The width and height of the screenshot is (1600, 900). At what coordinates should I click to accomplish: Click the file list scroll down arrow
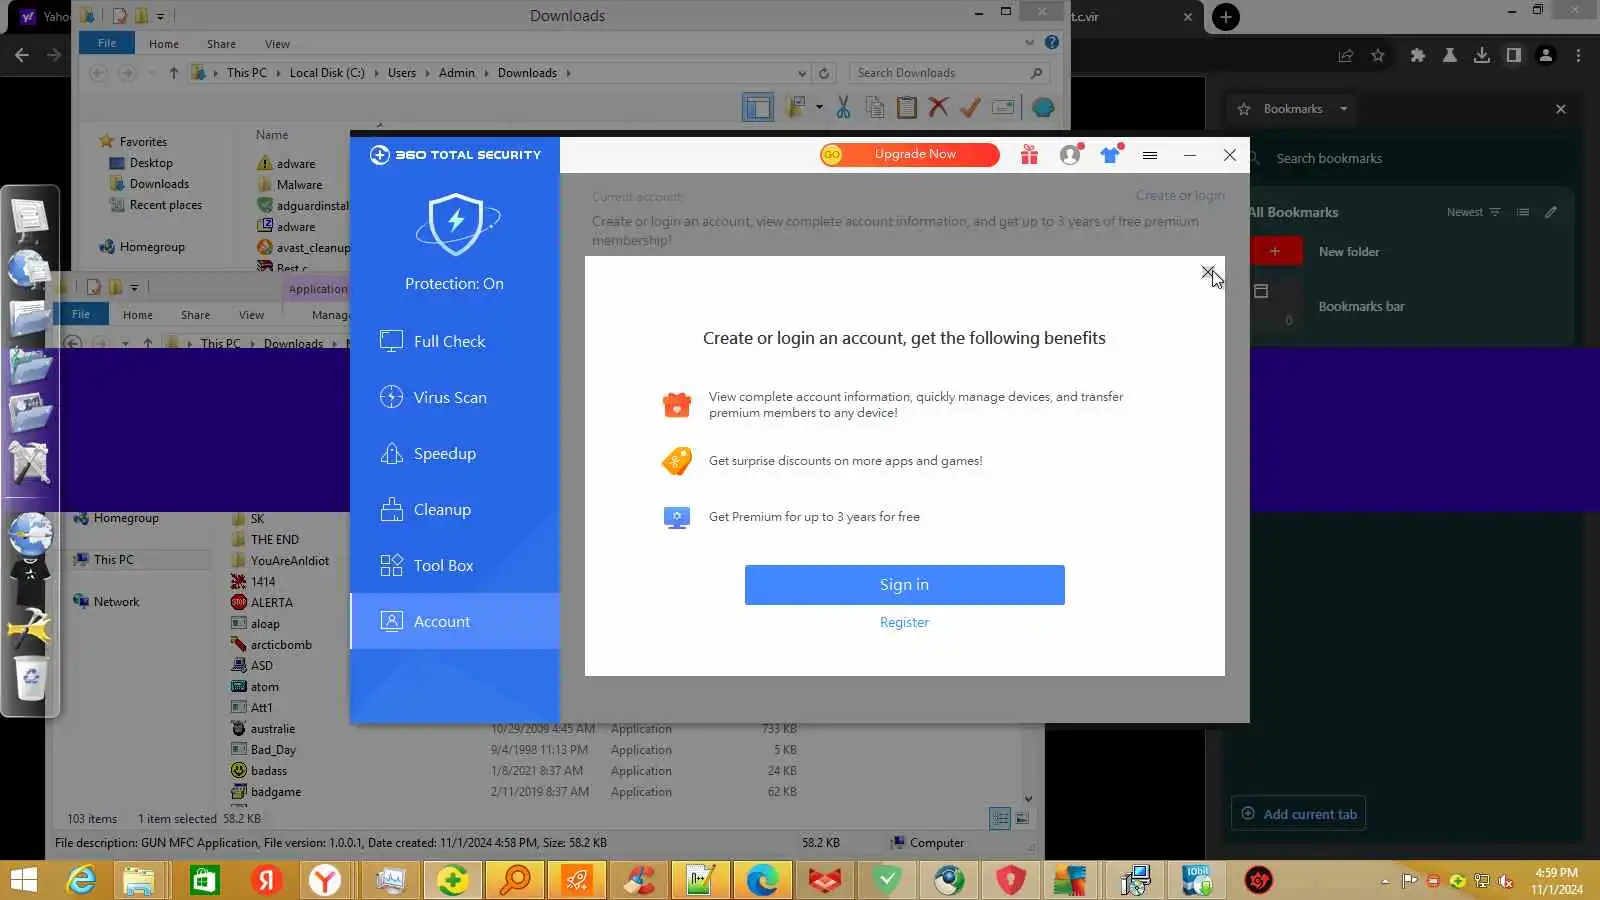point(1028,798)
